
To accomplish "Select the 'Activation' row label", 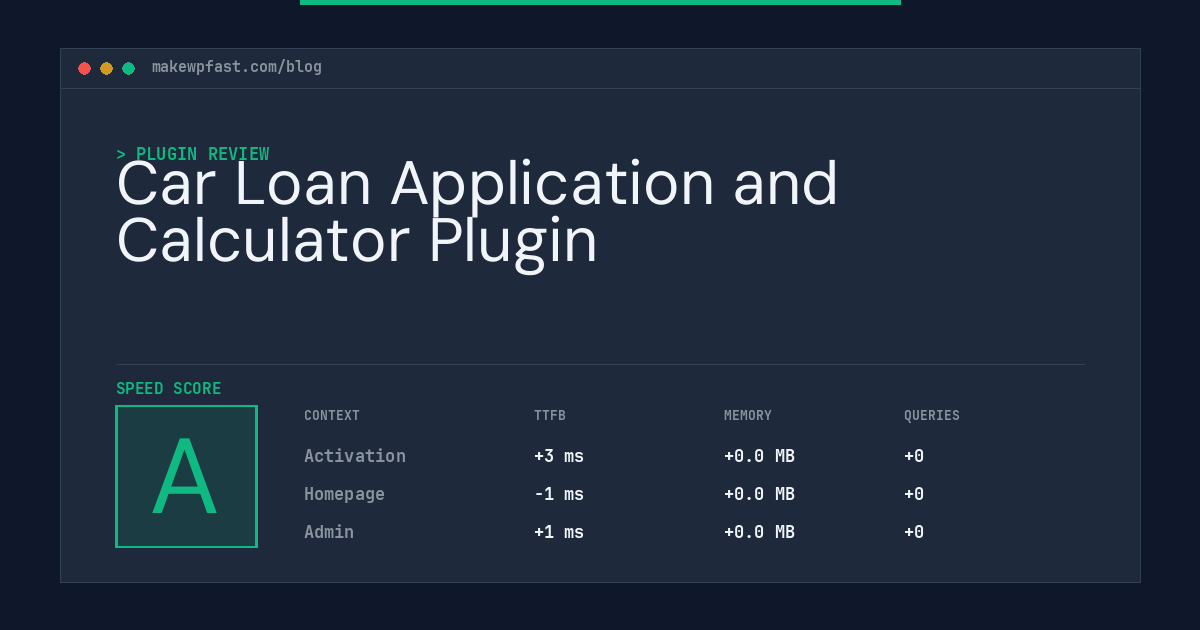I will point(355,456).
